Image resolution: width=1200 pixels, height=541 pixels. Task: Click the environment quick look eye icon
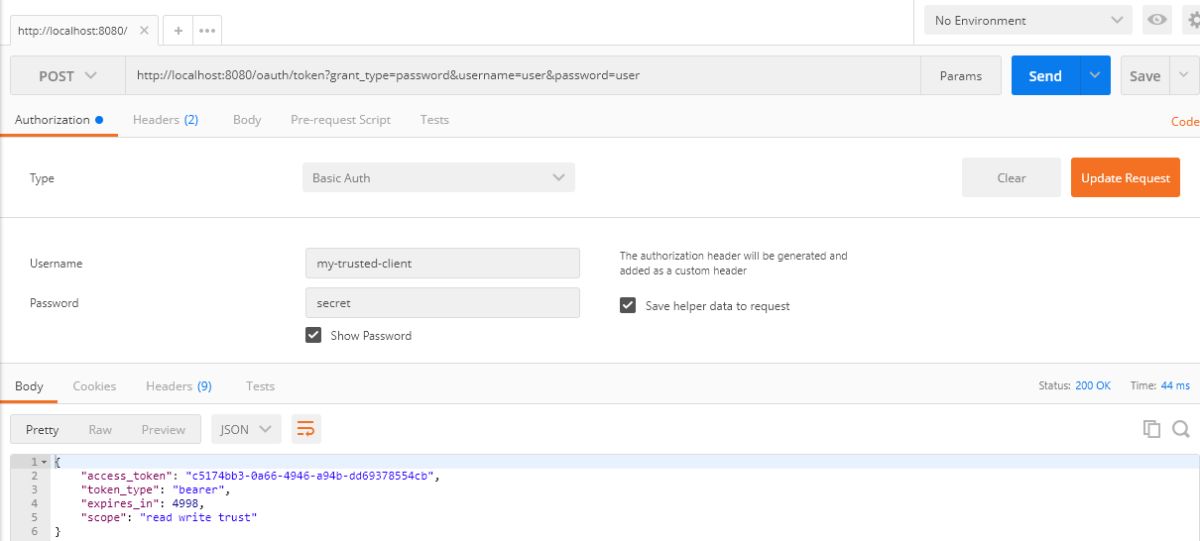pos(1158,20)
